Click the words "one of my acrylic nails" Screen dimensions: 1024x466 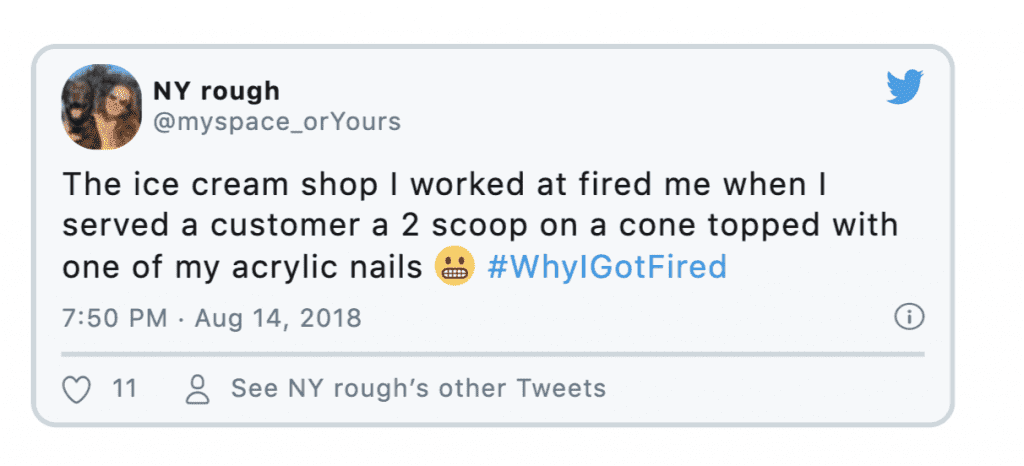coord(242,267)
